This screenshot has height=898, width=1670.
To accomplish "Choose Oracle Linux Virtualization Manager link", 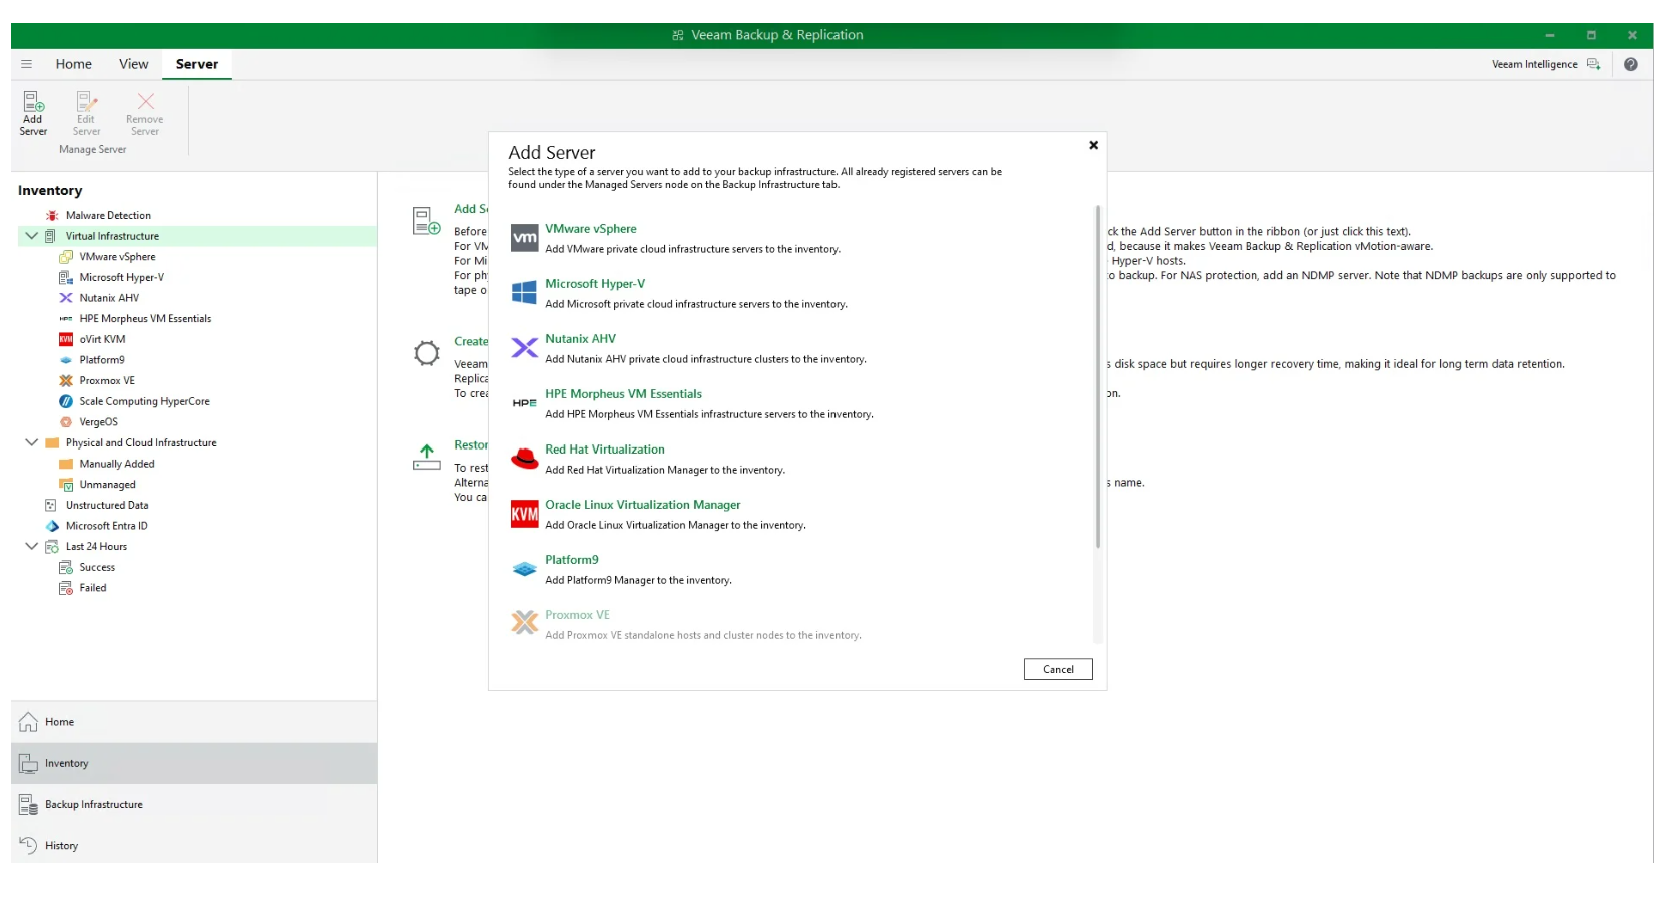I will pyautogui.click(x=643, y=505).
